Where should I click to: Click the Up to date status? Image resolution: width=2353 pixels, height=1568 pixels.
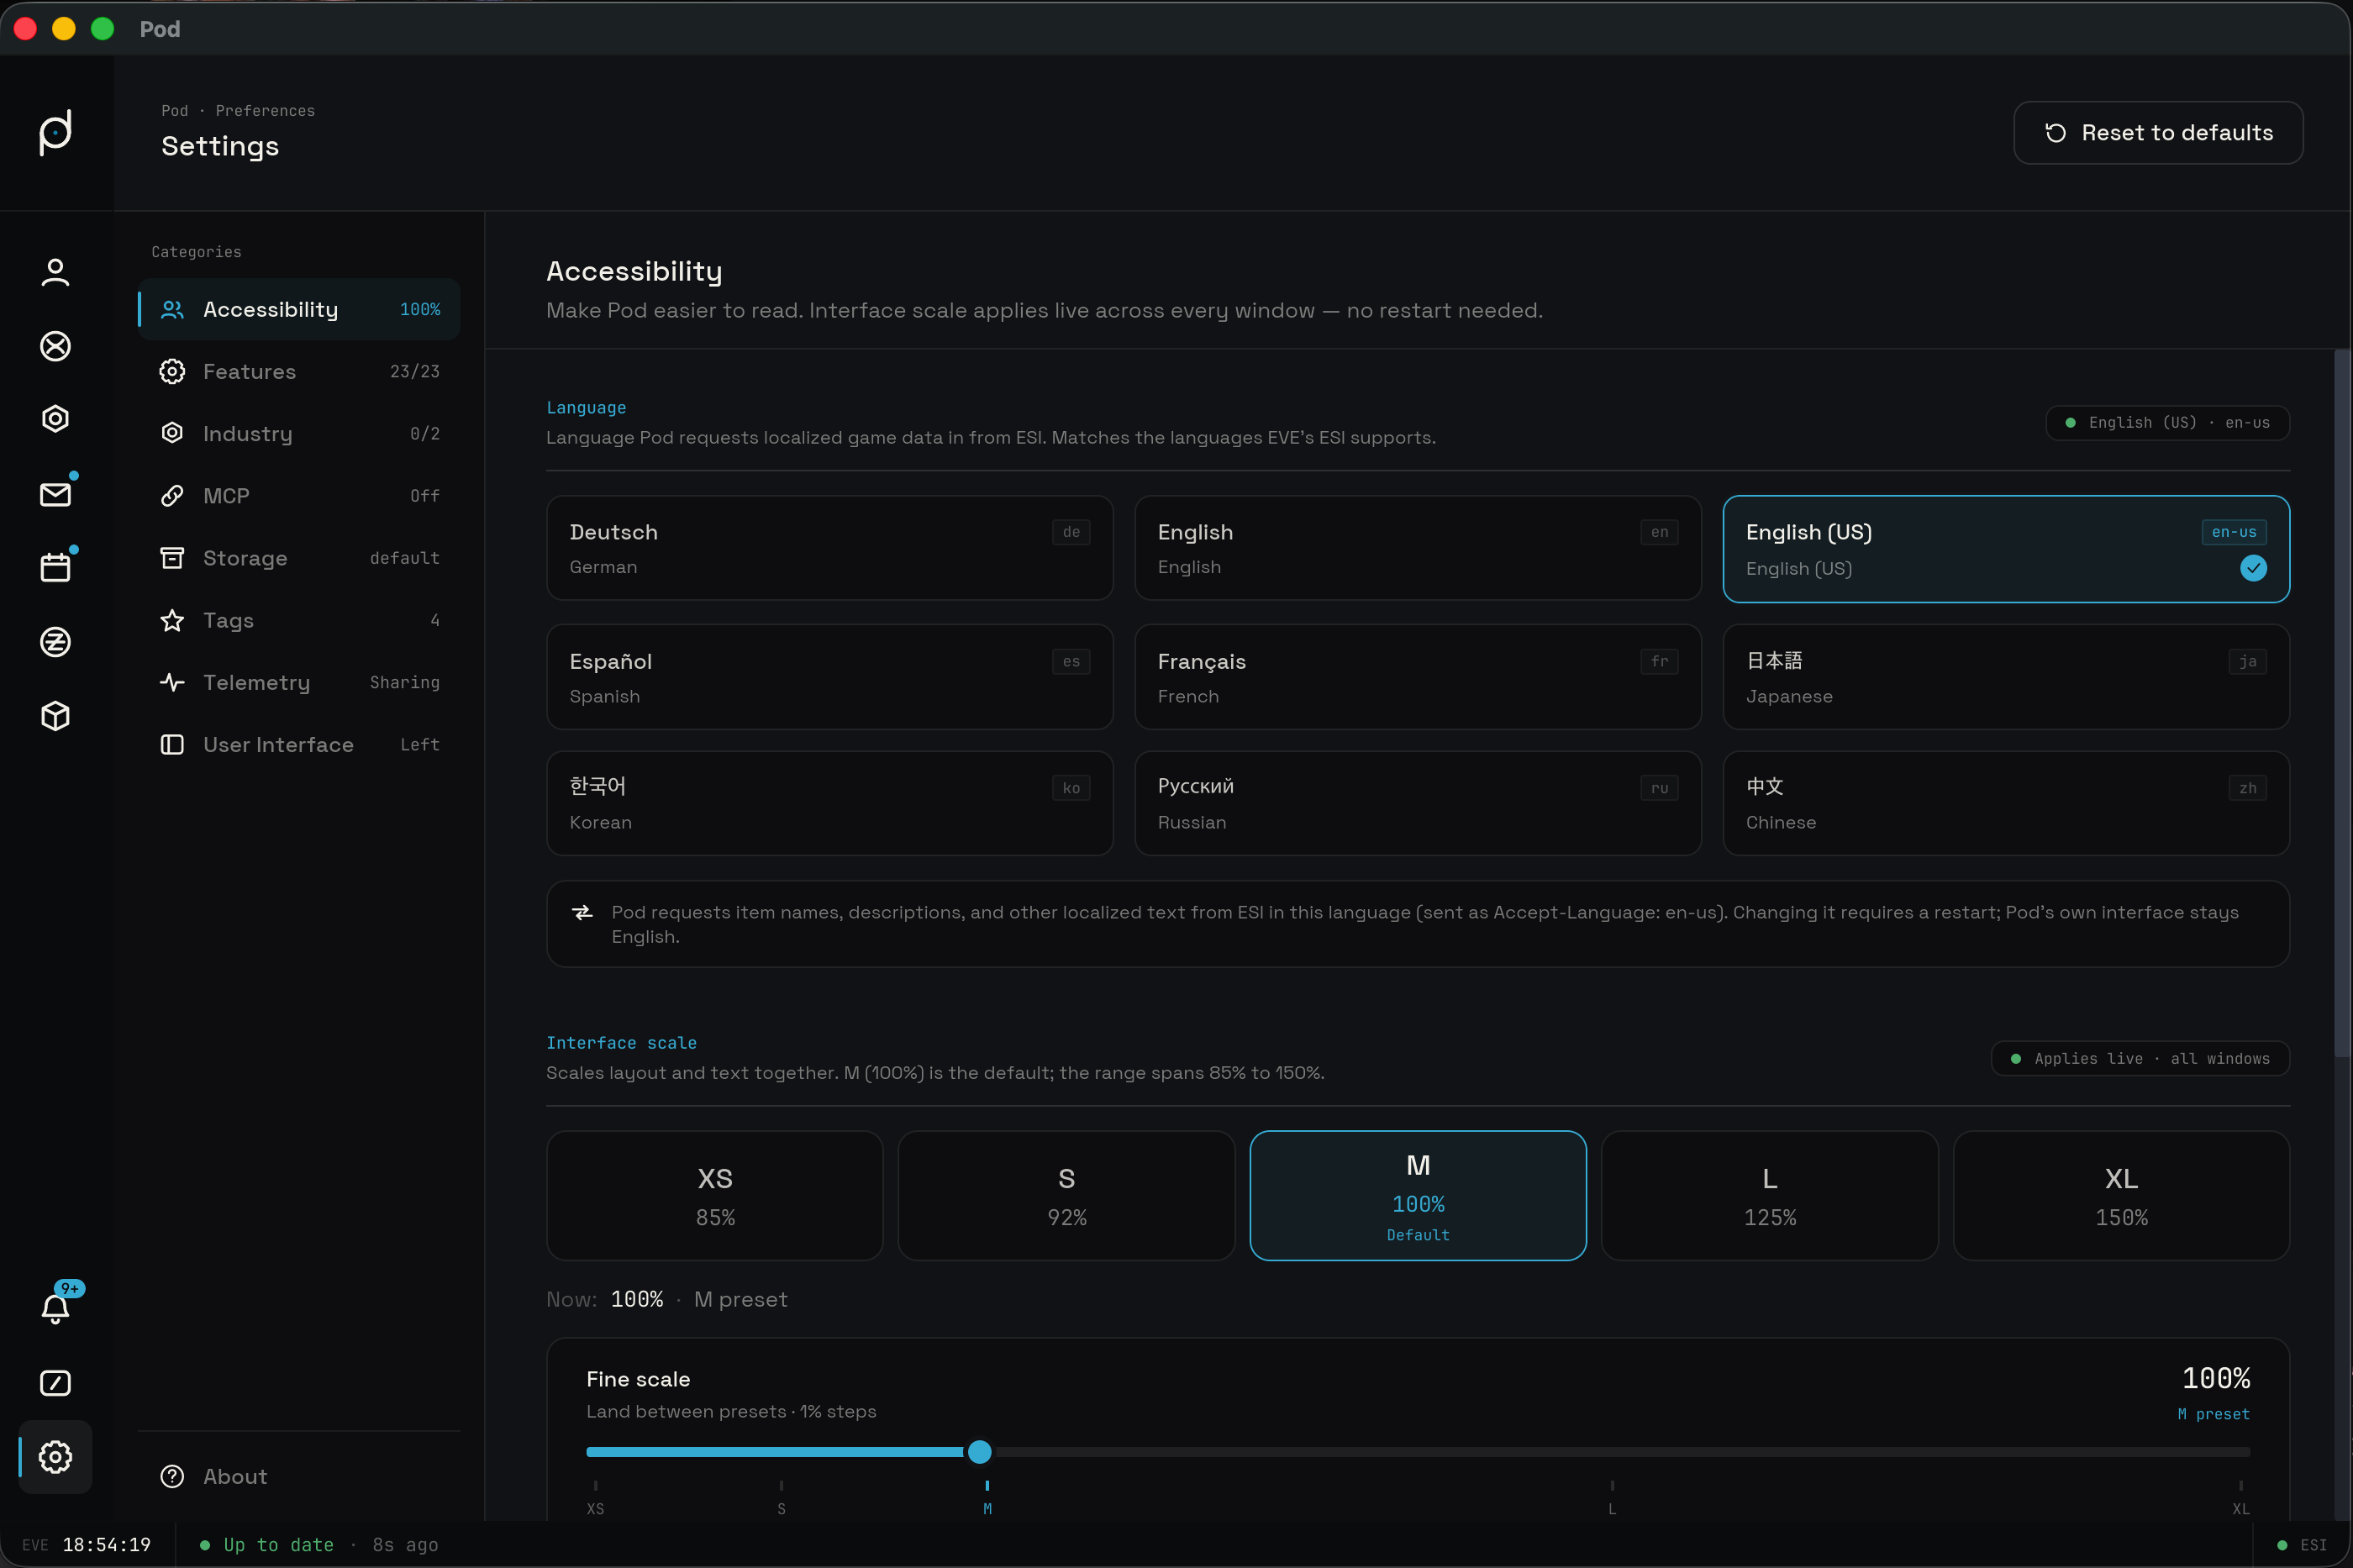point(267,1545)
